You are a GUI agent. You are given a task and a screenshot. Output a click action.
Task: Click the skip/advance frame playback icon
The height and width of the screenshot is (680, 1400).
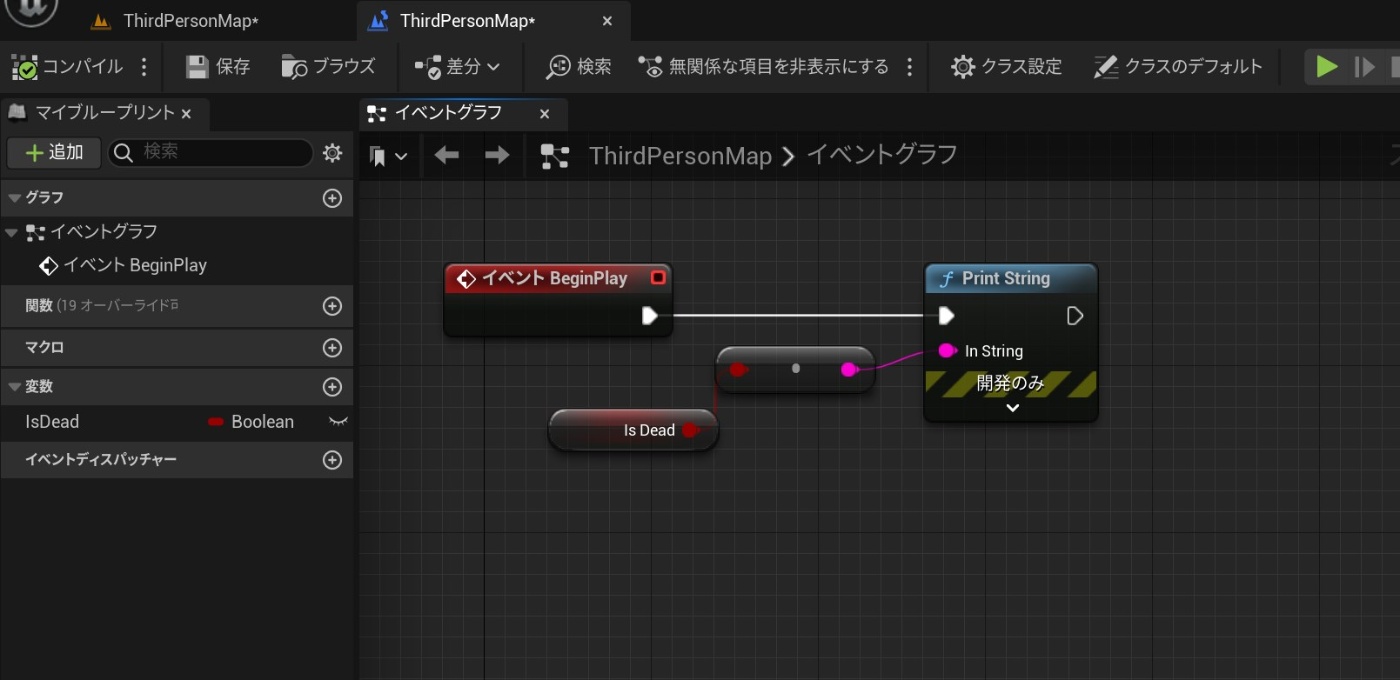click(x=1365, y=67)
